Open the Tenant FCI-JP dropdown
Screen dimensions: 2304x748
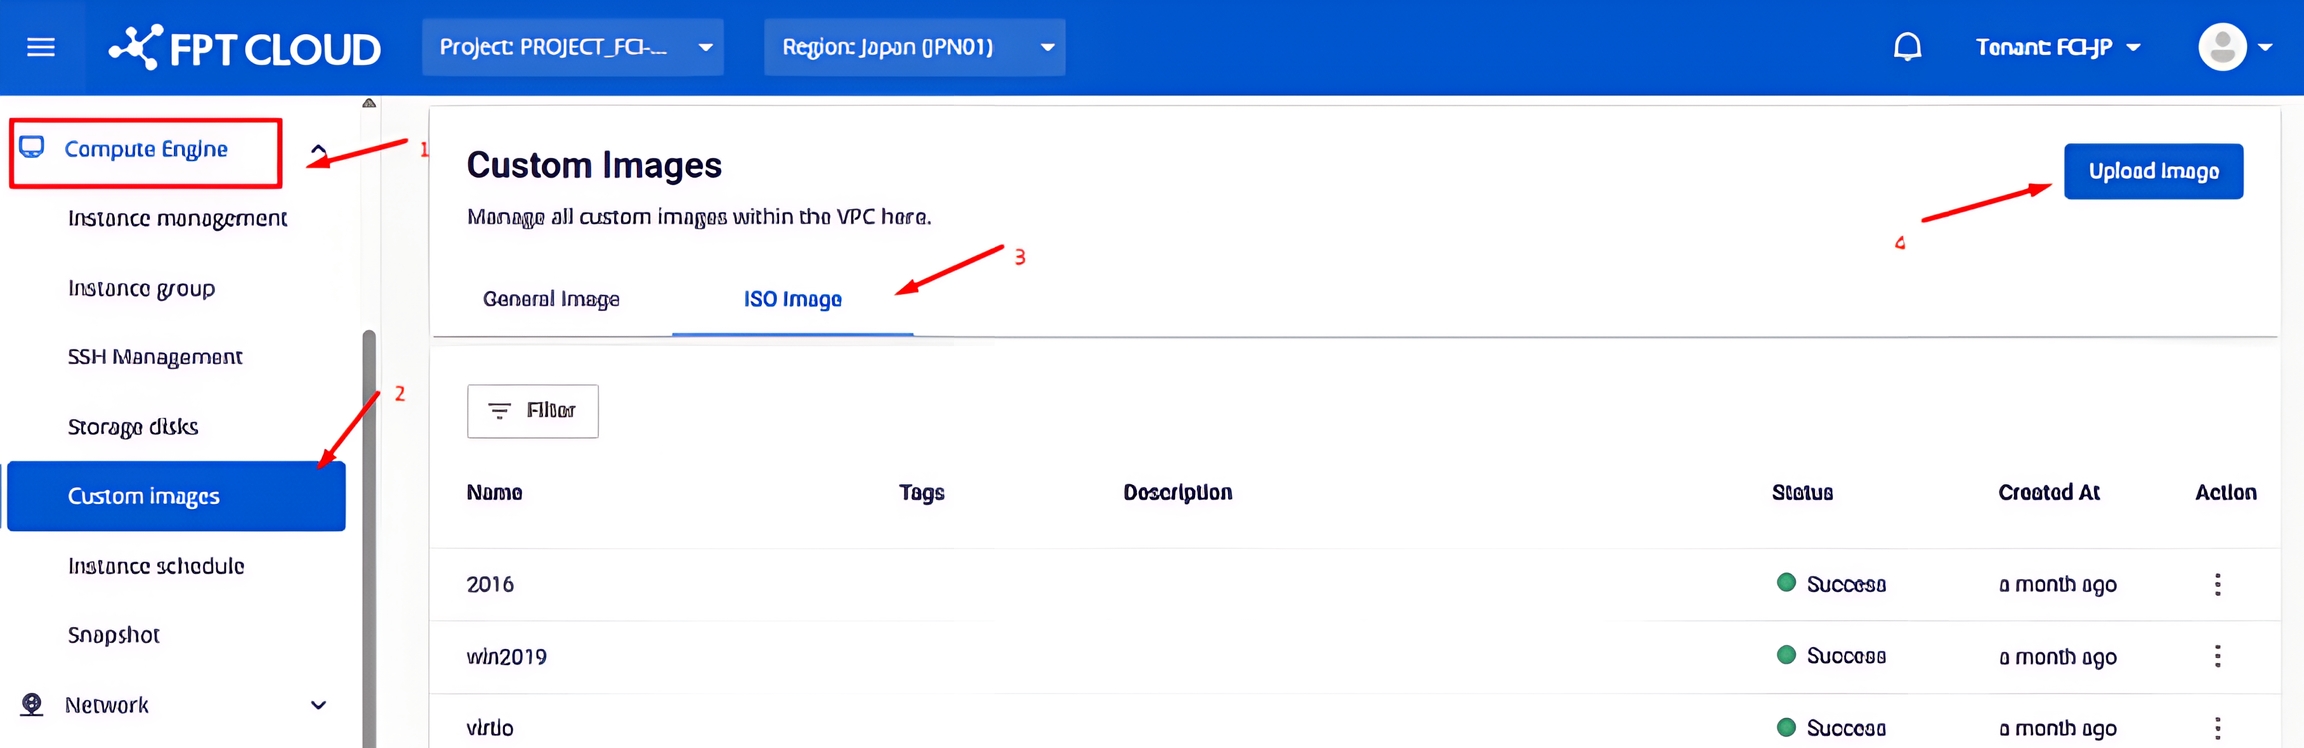pos(2057,47)
